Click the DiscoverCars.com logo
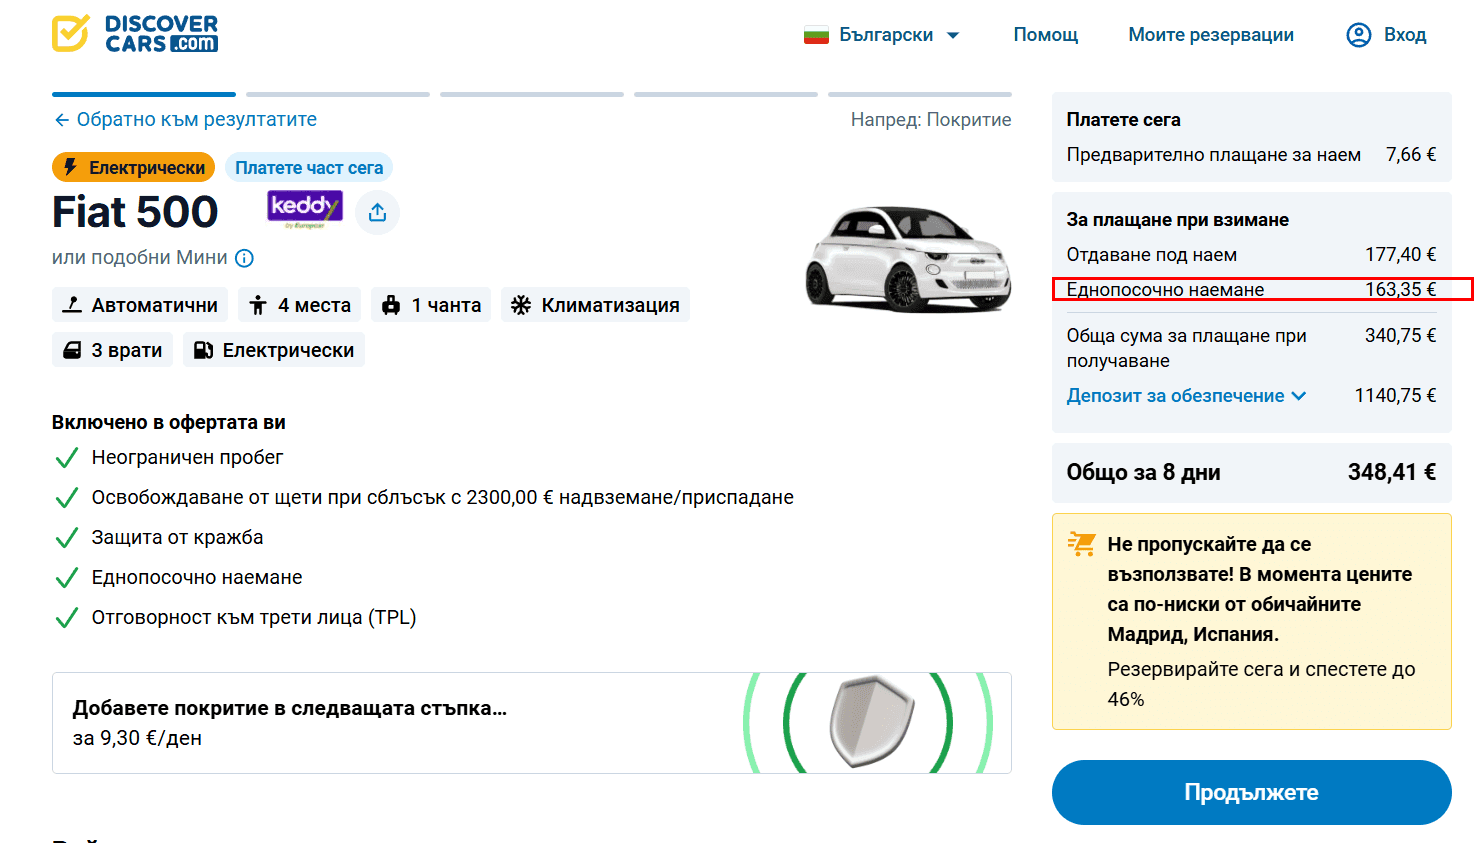 click(x=135, y=34)
